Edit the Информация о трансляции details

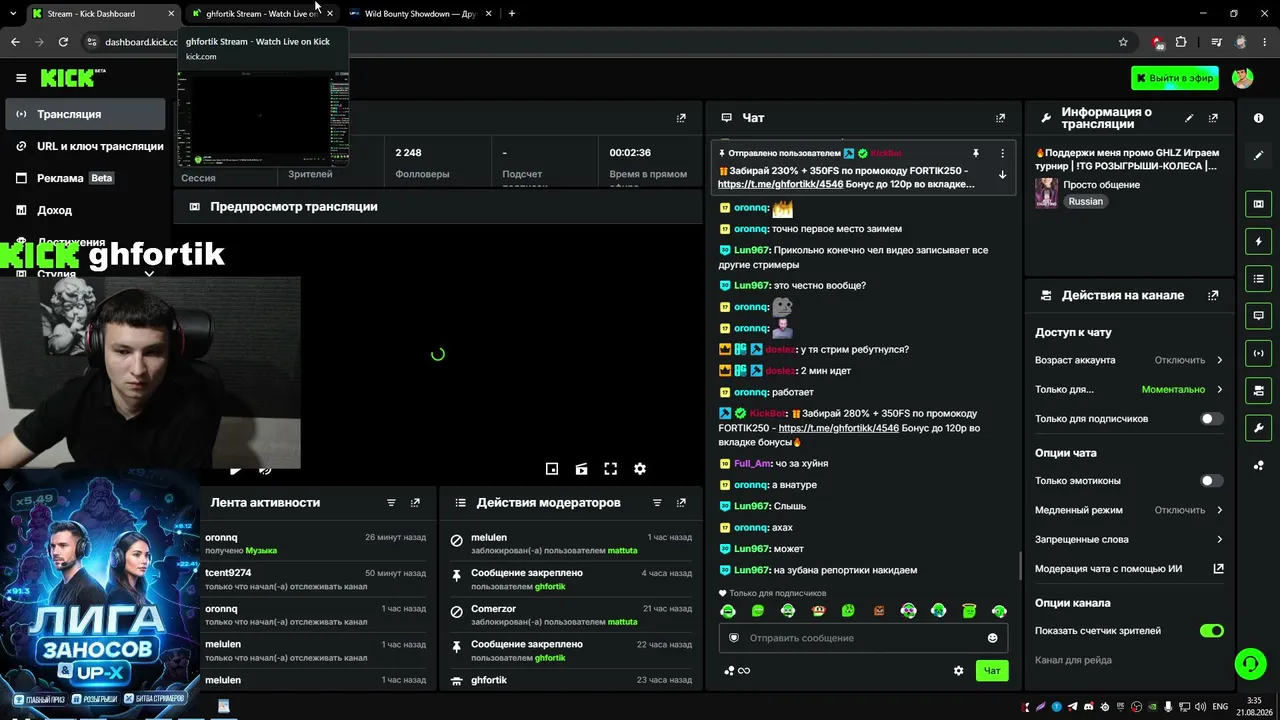pos(1189,118)
